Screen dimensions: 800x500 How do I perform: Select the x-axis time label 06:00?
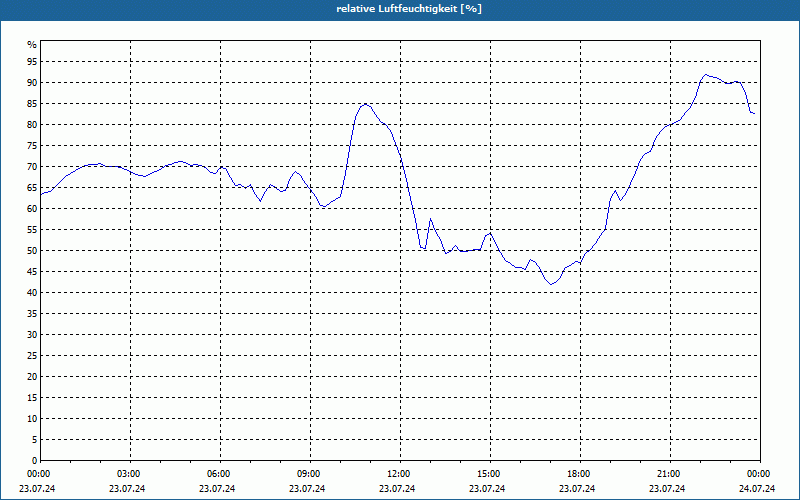(x=220, y=474)
